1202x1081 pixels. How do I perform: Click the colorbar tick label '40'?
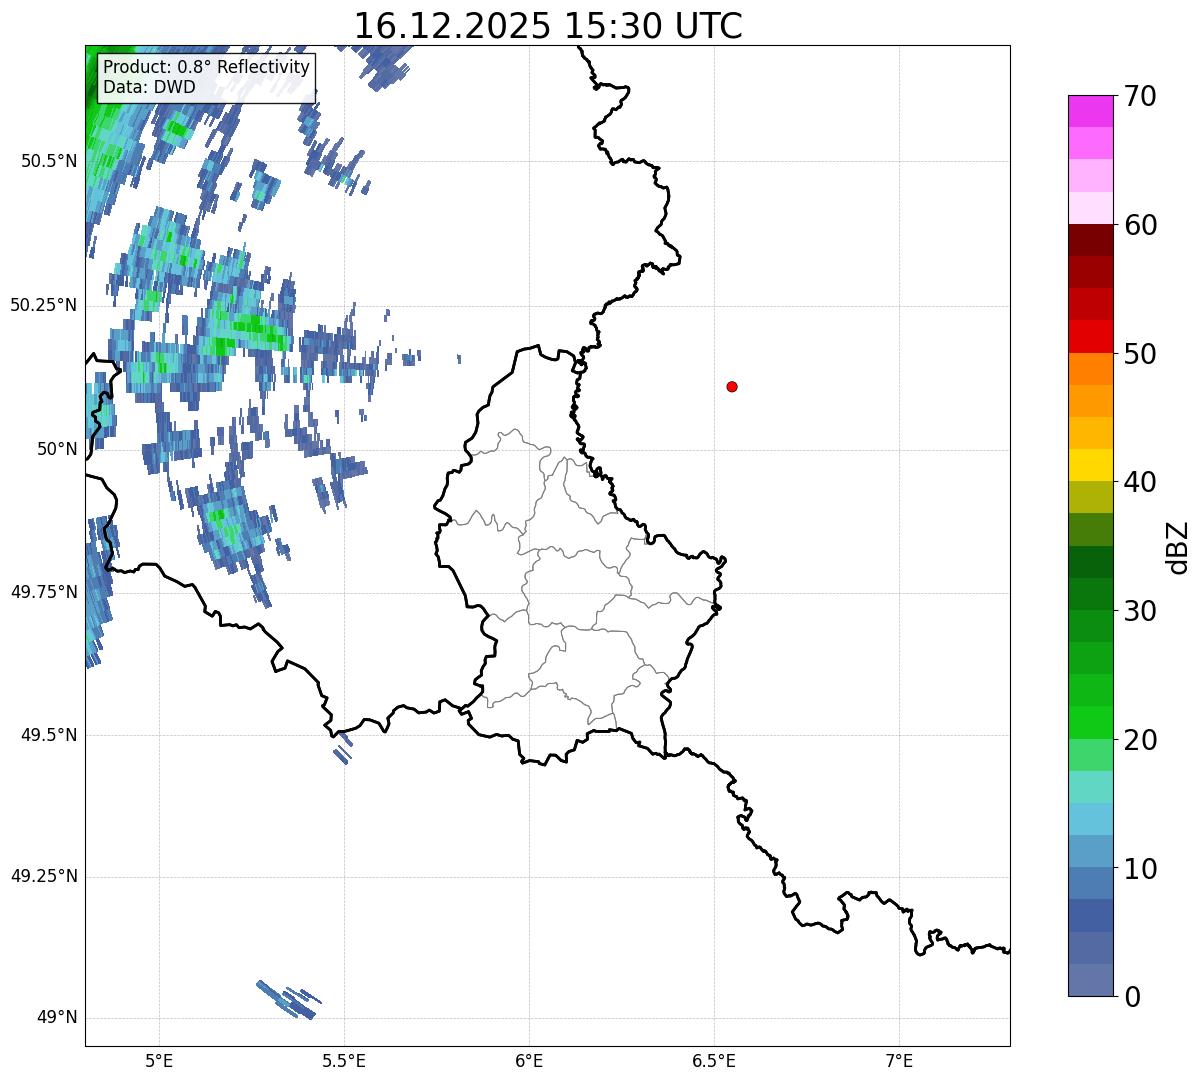pyautogui.click(x=1139, y=482)
